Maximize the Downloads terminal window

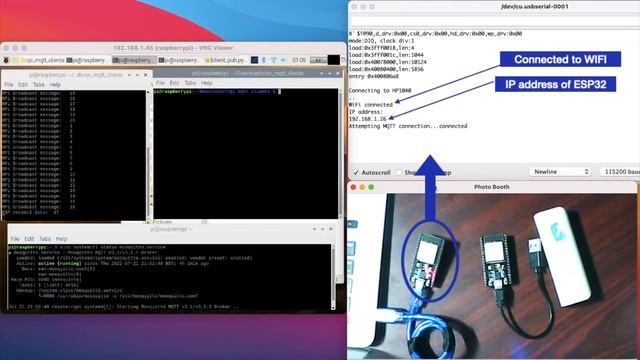click(x=330, y=73)
